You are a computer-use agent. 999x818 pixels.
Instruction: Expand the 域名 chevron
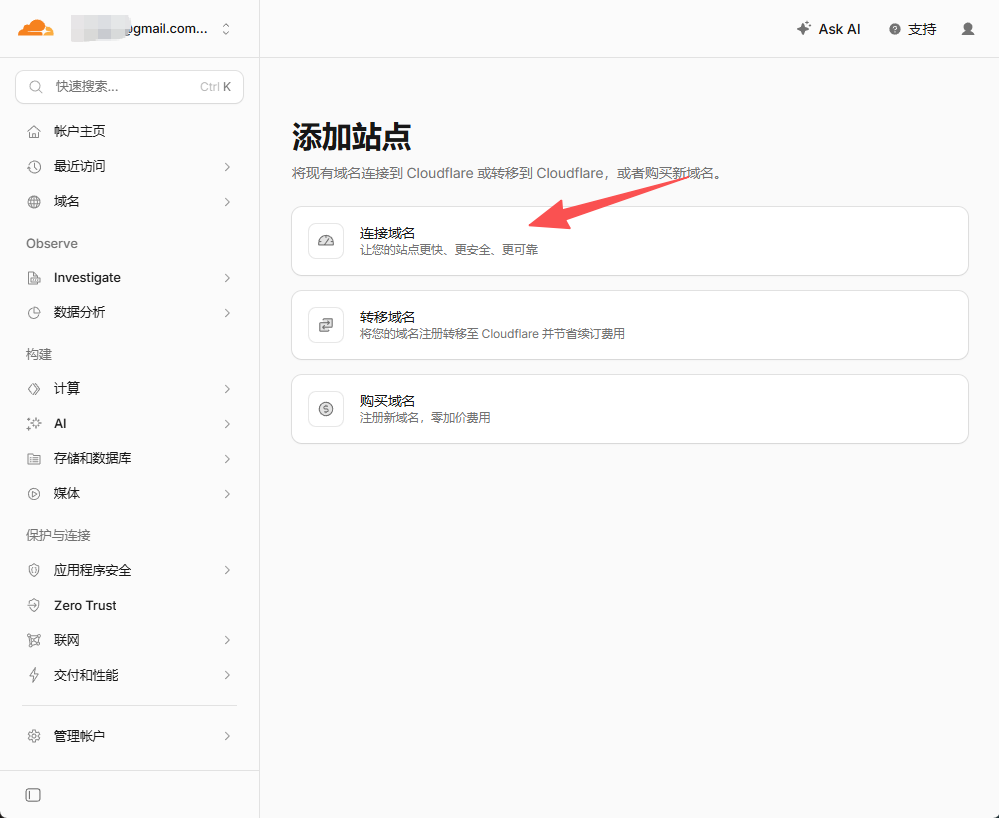[227, 202]
